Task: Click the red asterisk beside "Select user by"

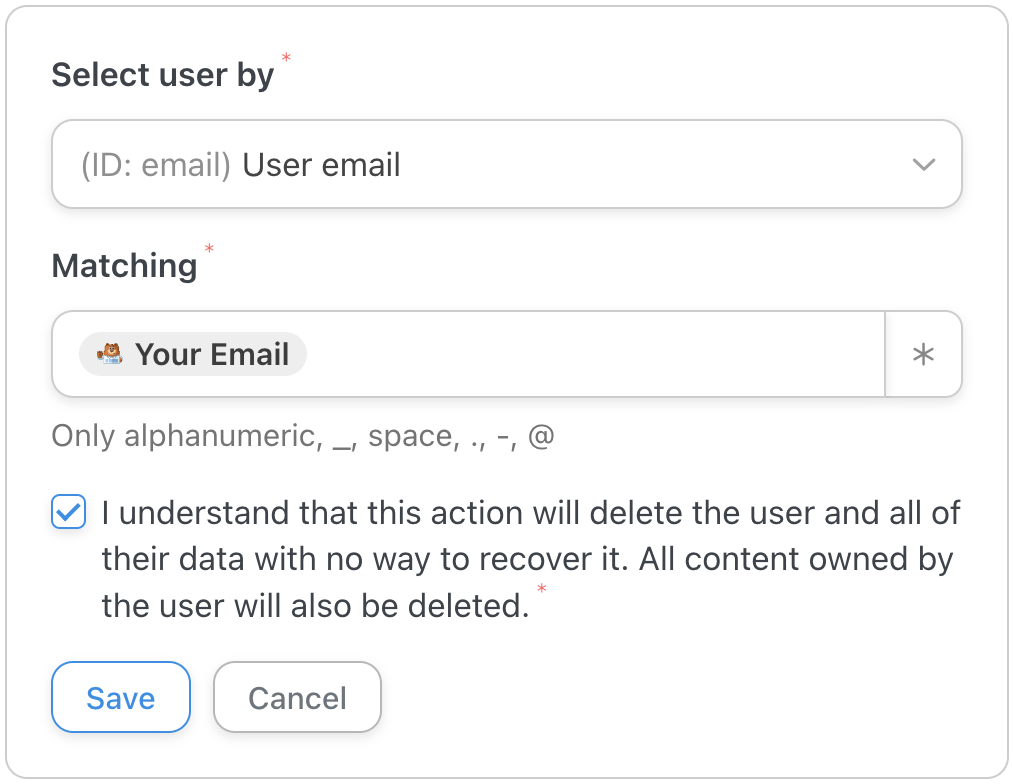Action: (x=286, y=58)
